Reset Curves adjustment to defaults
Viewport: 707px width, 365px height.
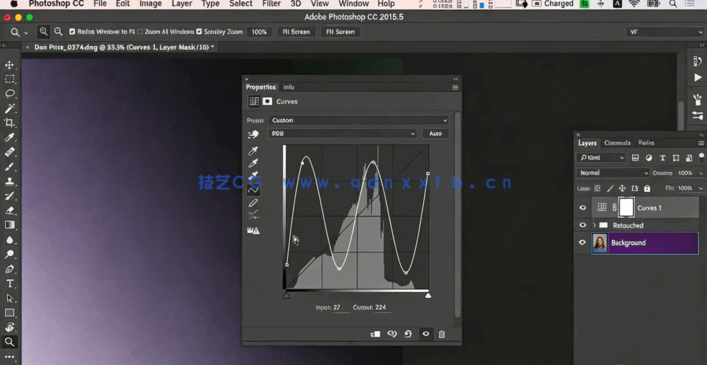pos(408,334)
